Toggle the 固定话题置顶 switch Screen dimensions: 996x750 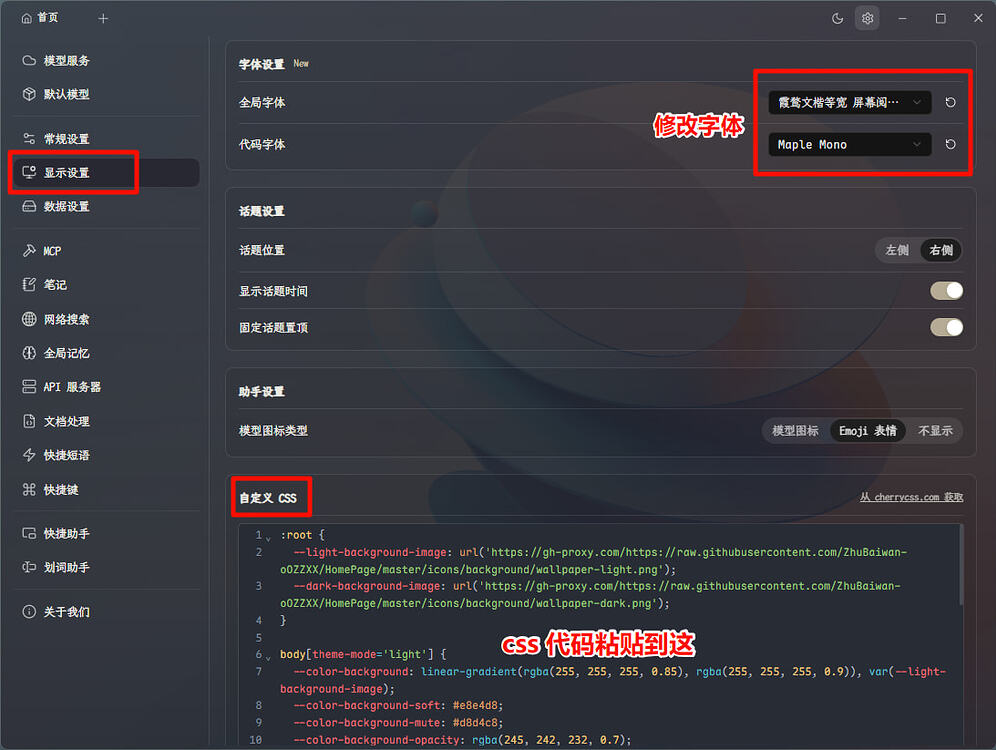point(946,328)
